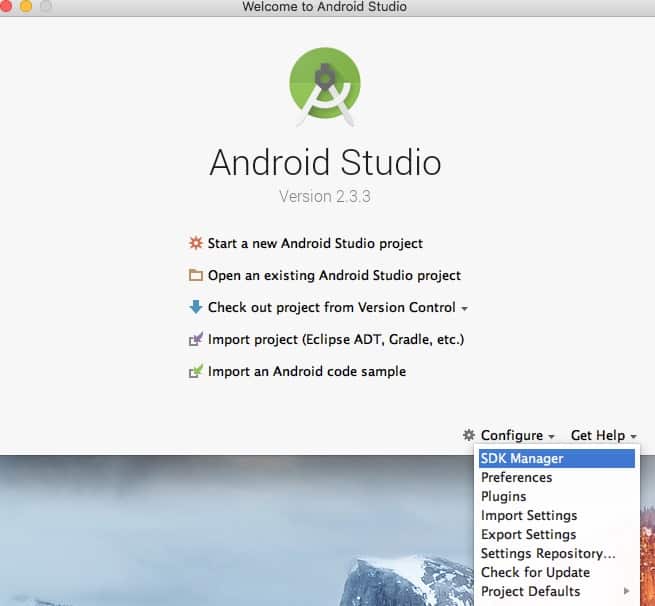
Task: Check out project from Version Control
Action: pyautogui.click(x=332, y=307)
